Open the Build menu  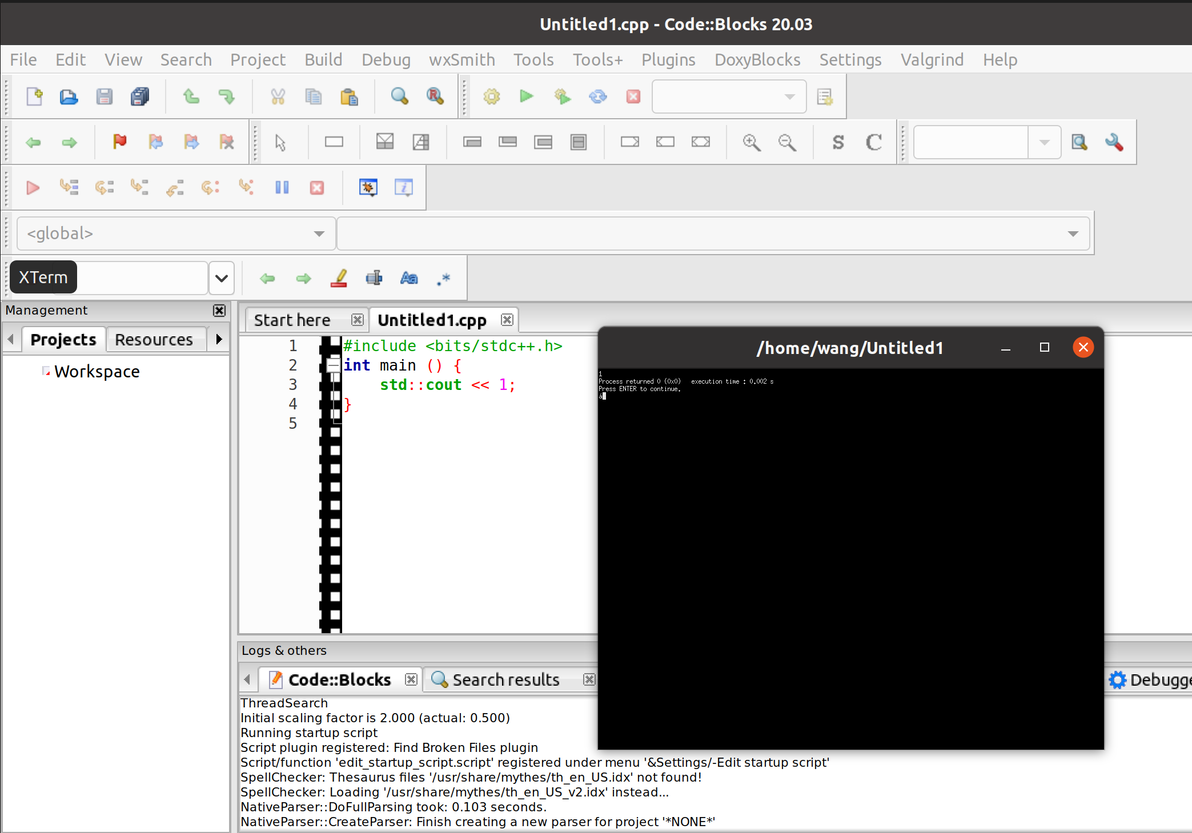coord(323,60)
